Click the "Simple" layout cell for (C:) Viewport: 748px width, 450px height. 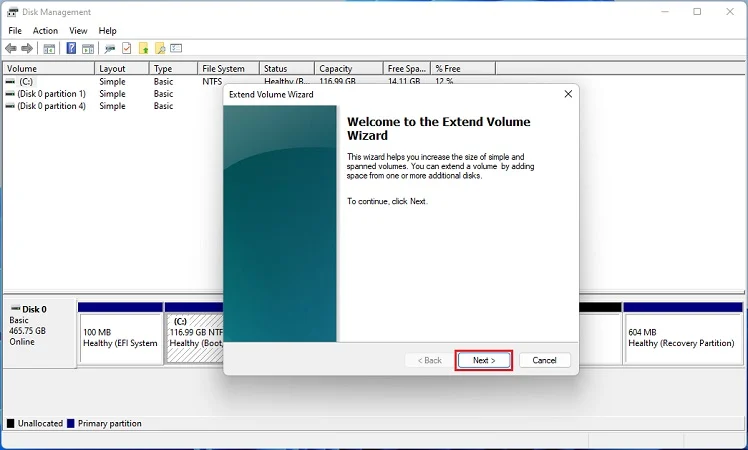(x=112, y=82)
